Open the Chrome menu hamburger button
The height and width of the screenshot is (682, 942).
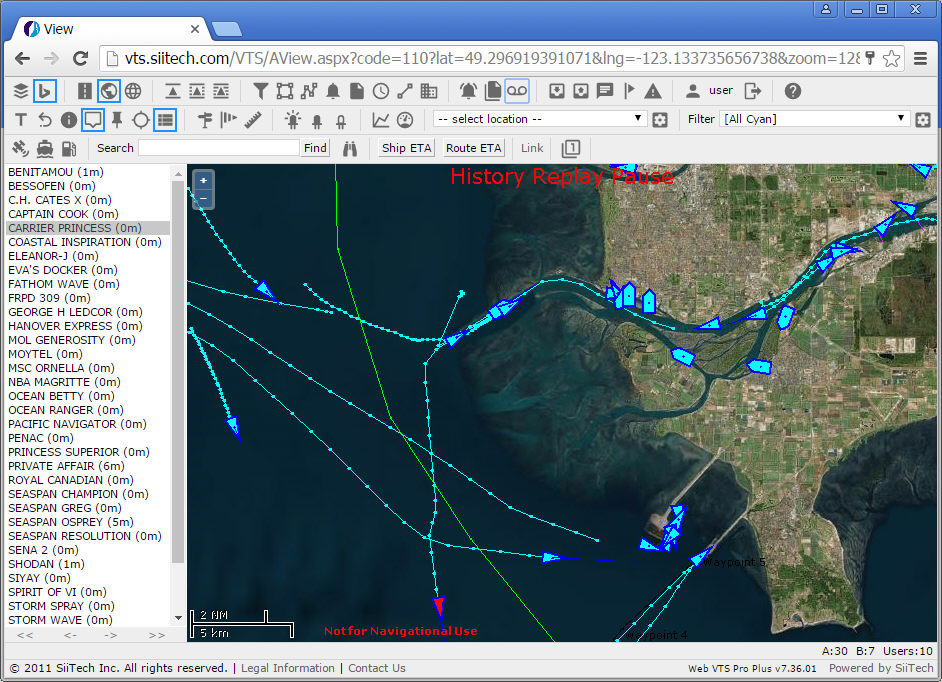tap(920, 58)
